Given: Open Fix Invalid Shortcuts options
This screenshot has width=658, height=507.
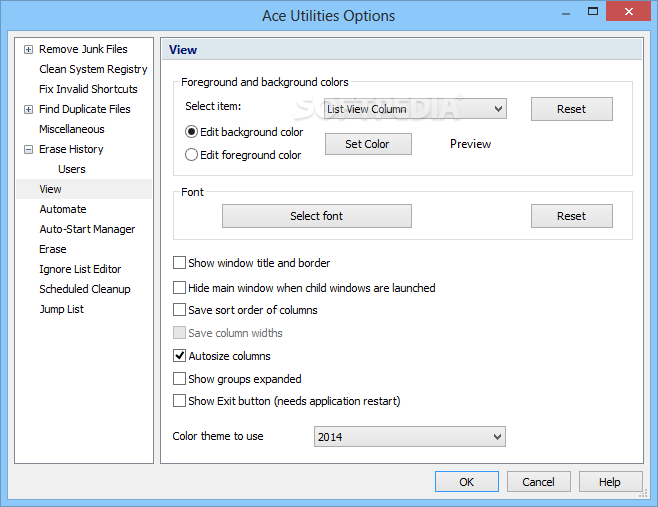Looking at the screenshot, I should tap(88, 89).
